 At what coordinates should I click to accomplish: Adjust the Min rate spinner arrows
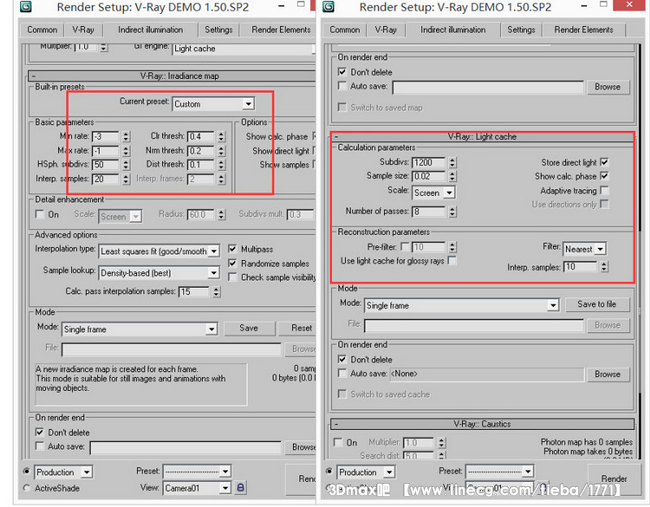pyautogui.click(x=126, y=136)
